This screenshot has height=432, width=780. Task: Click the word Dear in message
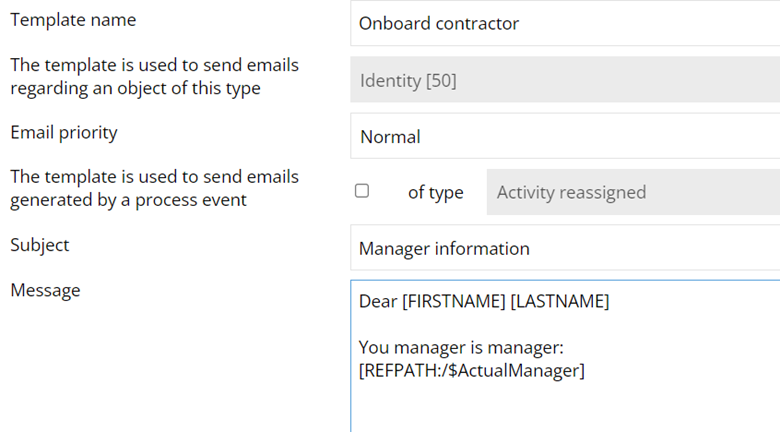pyautogui.click(x=378, y=301)
